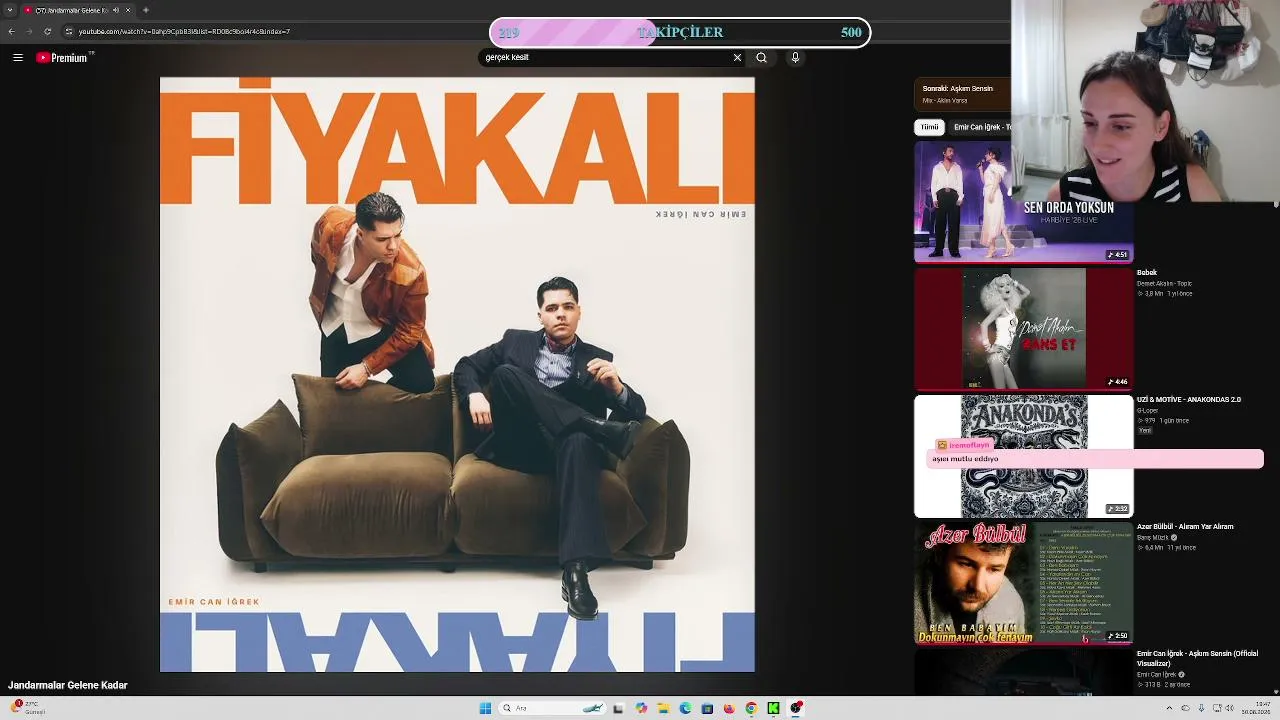This screenshot has width=1280, height=720.
Task: Launch Microsoft Edge from the taskbar
Action: pyautogui.click(x=685, y=708)
